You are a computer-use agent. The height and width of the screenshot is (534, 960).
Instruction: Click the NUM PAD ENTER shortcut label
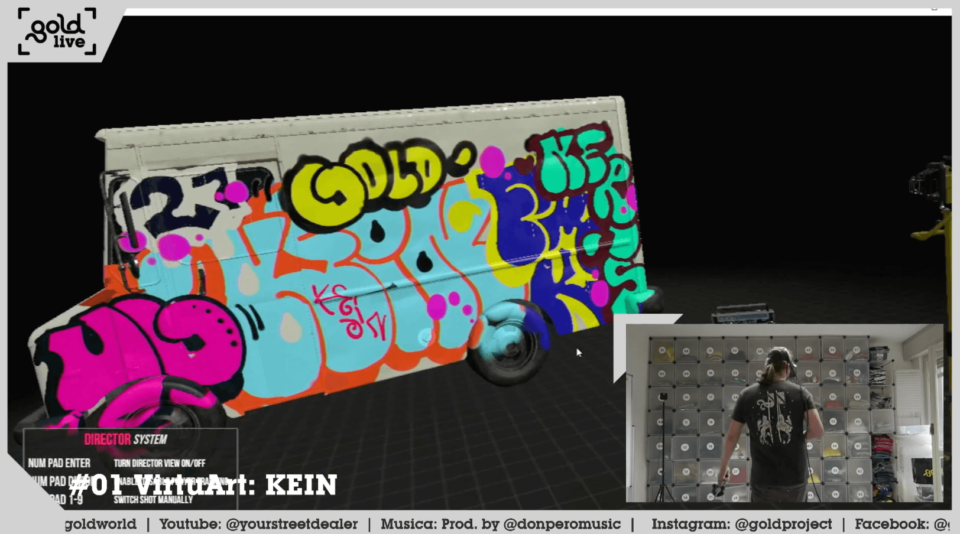[61, 463]
